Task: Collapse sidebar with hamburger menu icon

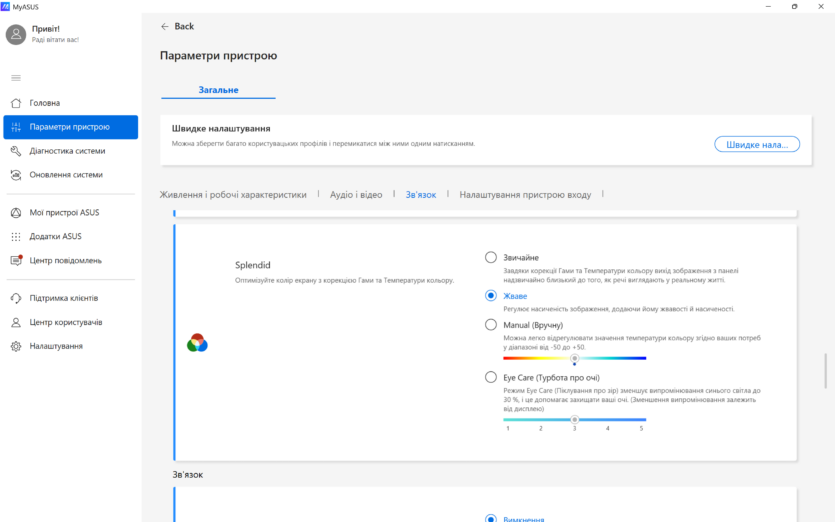Action: click(16, 78)
